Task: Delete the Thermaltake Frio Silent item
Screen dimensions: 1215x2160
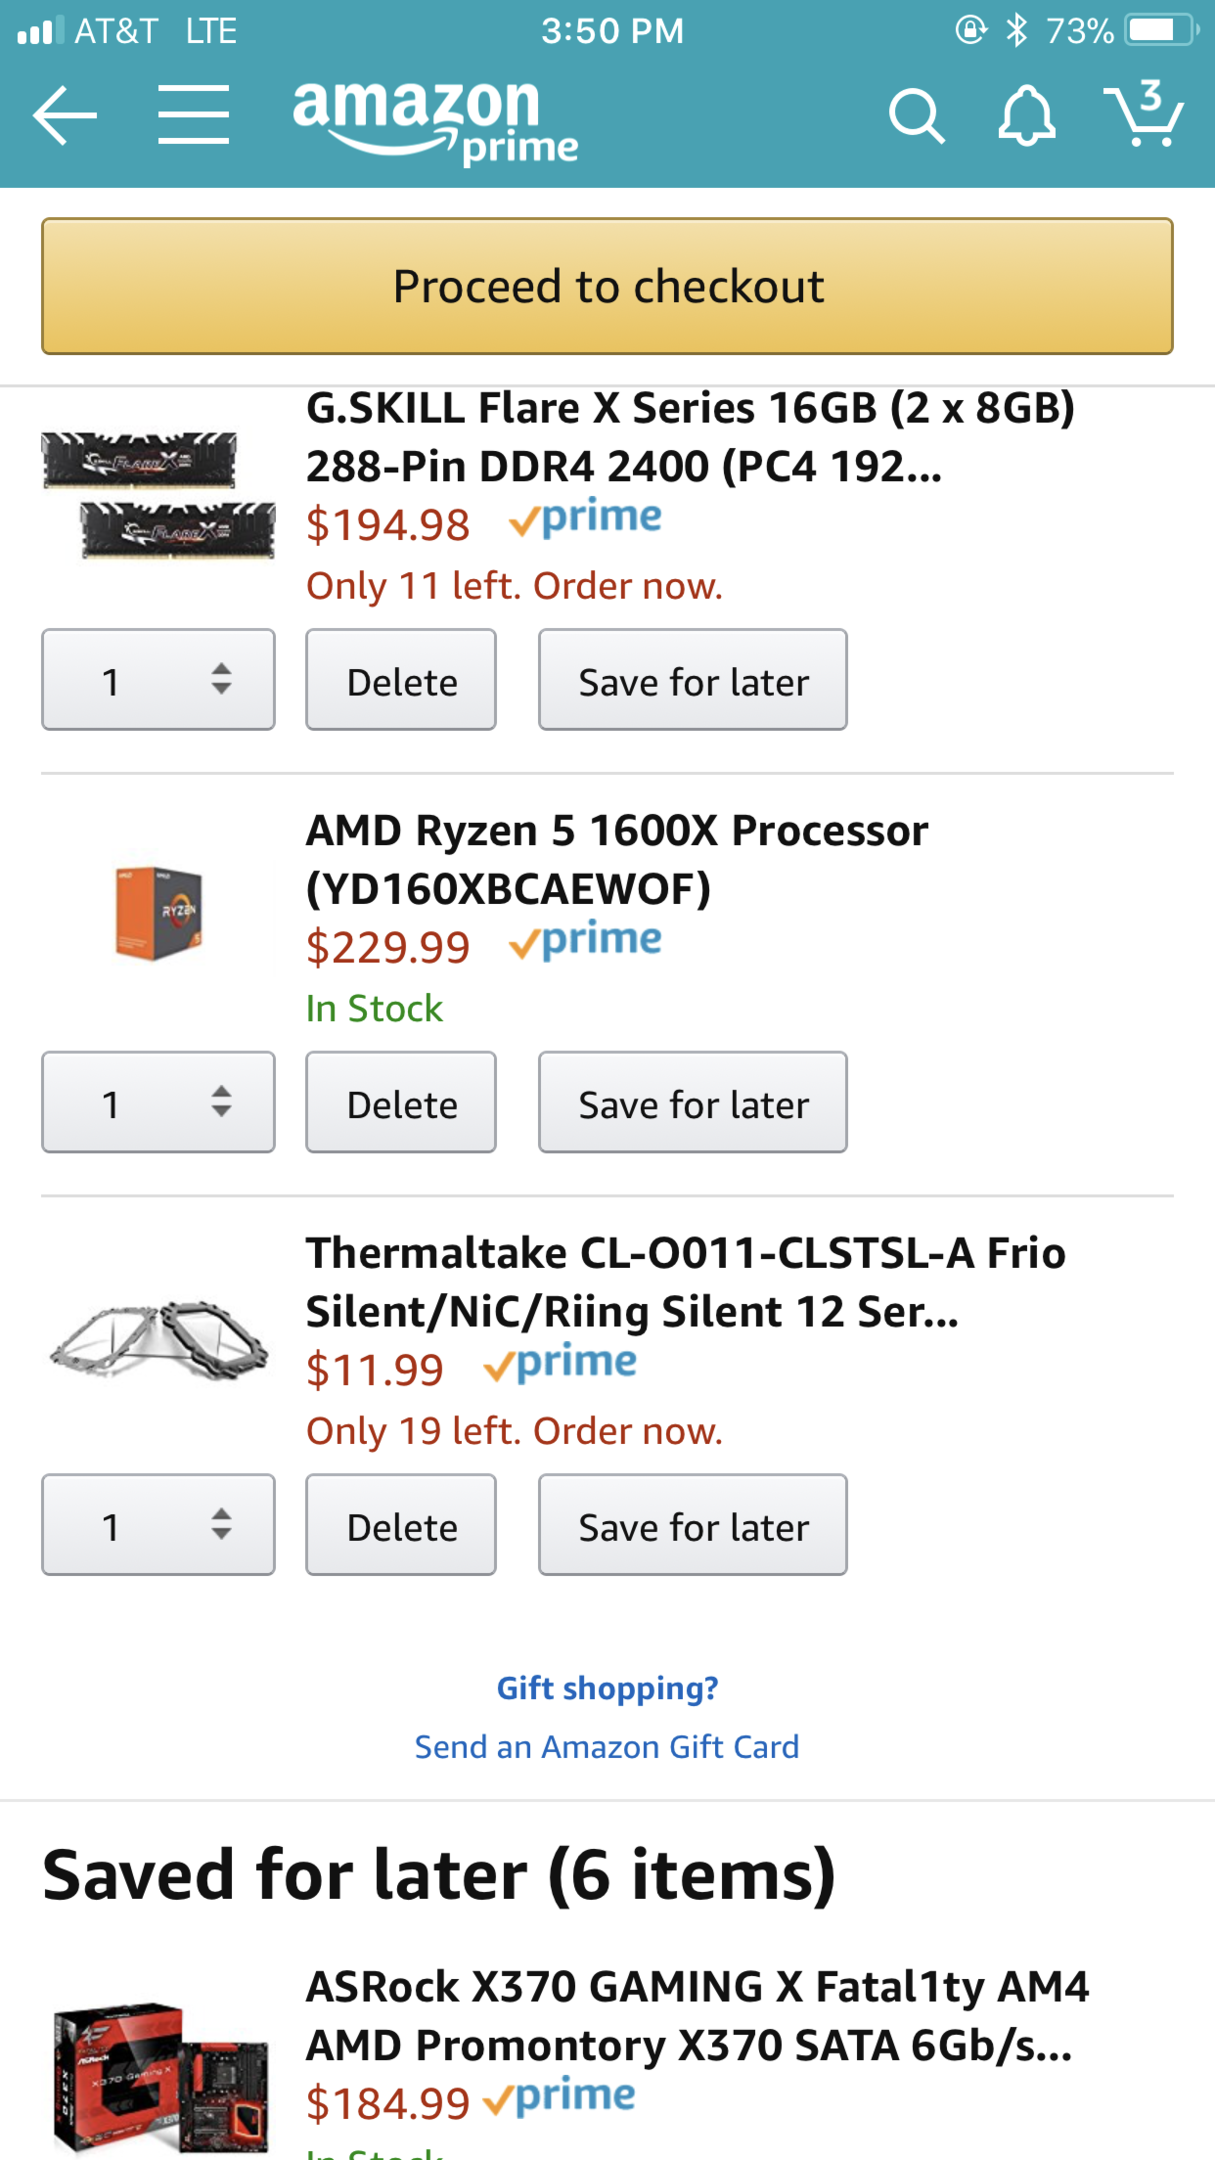Action: pos(401,1525)
